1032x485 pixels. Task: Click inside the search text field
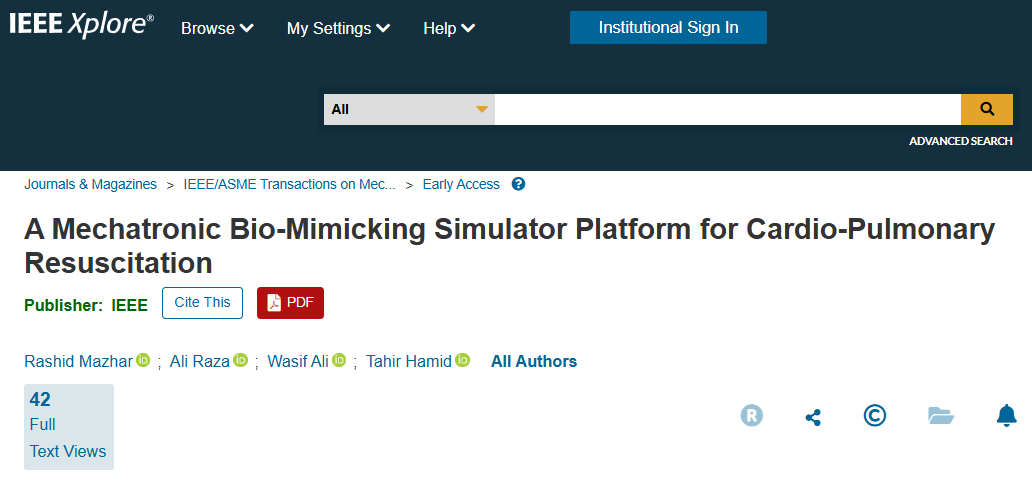pos(727,109)
